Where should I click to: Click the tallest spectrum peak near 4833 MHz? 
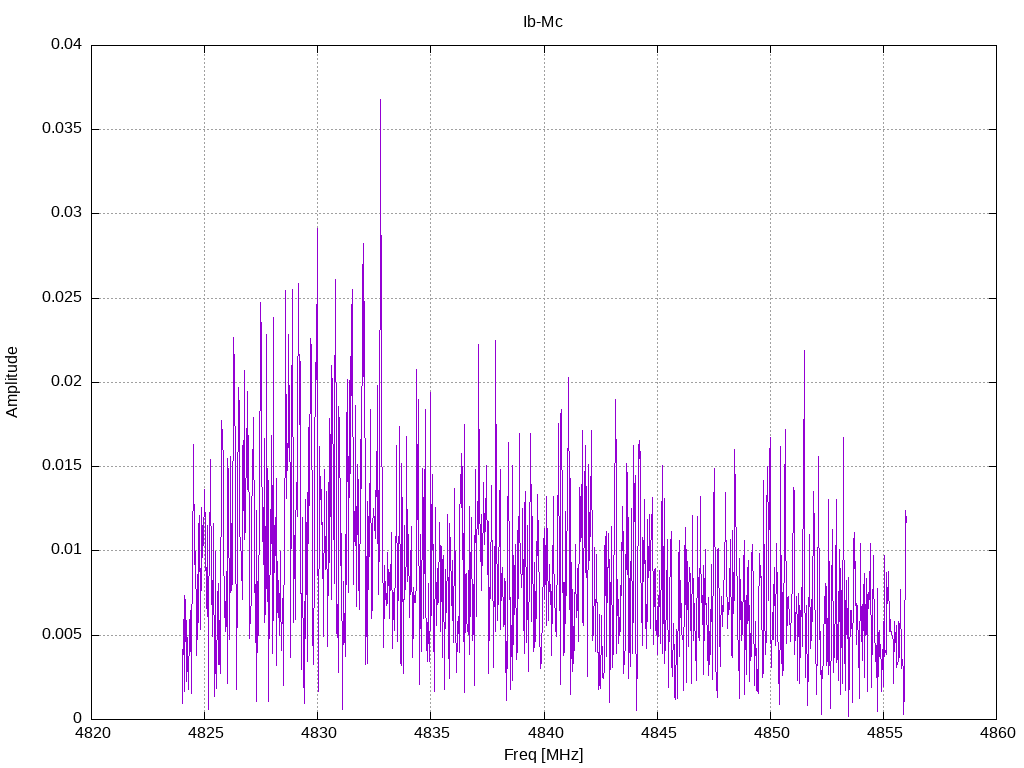380,101
